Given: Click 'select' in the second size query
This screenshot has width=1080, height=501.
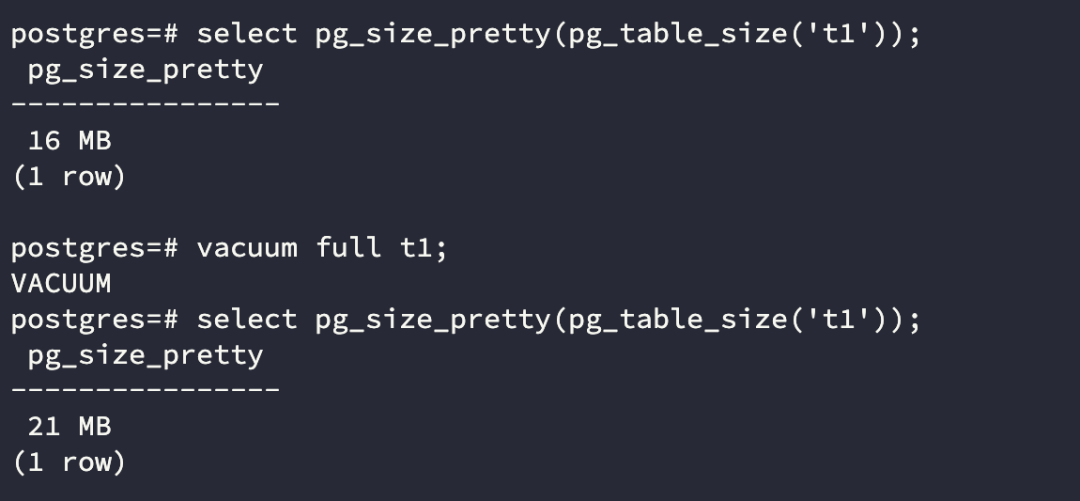Looking at the screenshot, I should click(247, 319).
